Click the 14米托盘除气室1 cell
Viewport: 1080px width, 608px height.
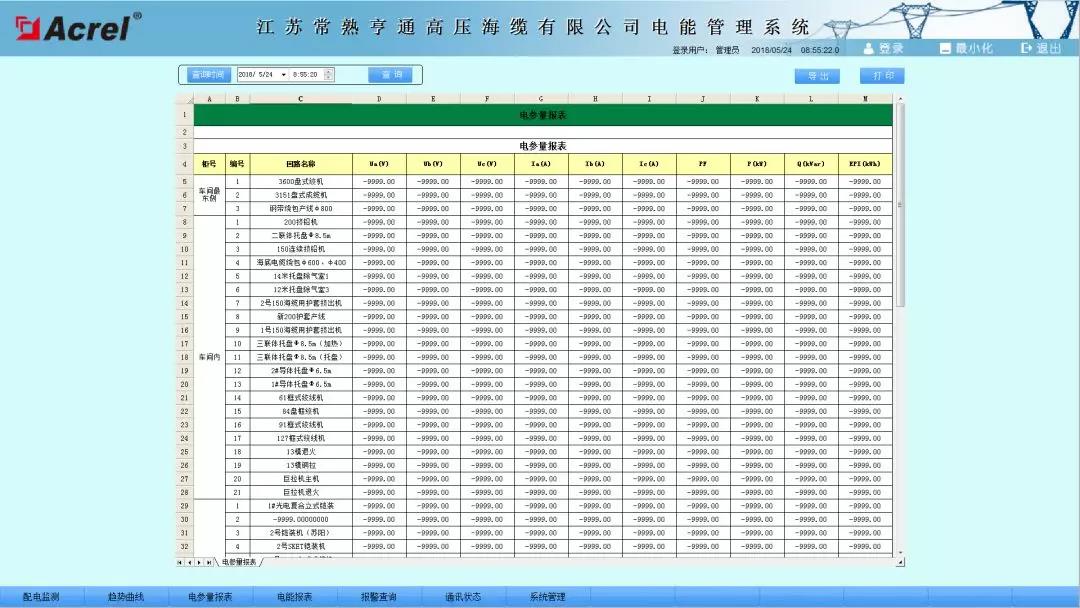[300, 276]
